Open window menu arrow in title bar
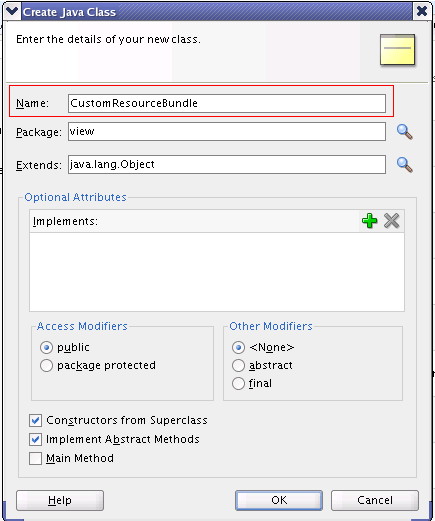435x521 pixels. coord(12,11)
